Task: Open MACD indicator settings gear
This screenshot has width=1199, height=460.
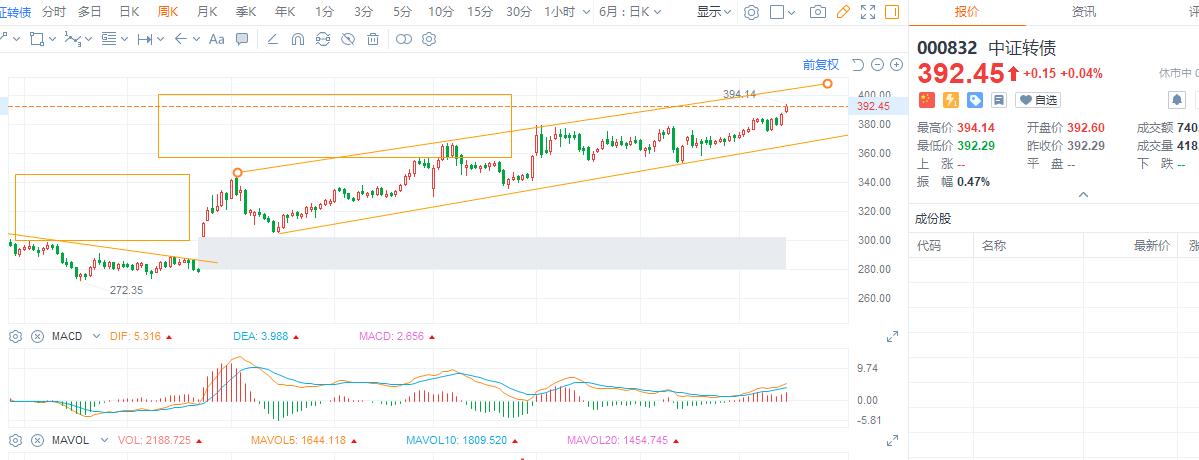Action: (x=16, y=336)
